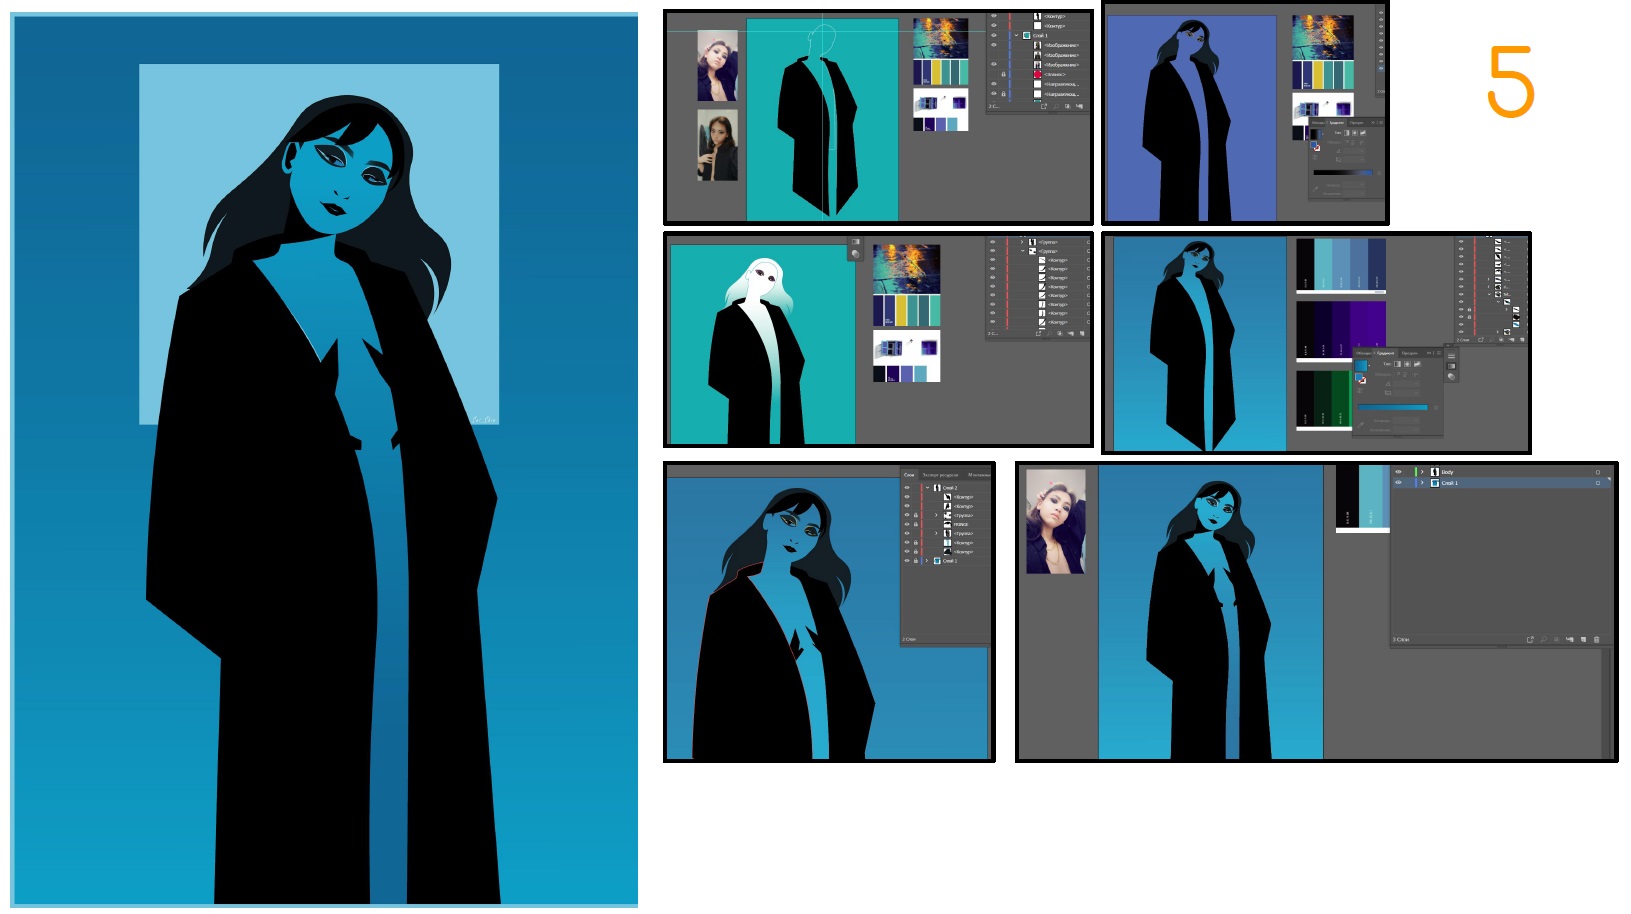Choose the radial gradient type
Image resolution: width=1631 pixels, height=914 pixels.
pos(1407,364)
